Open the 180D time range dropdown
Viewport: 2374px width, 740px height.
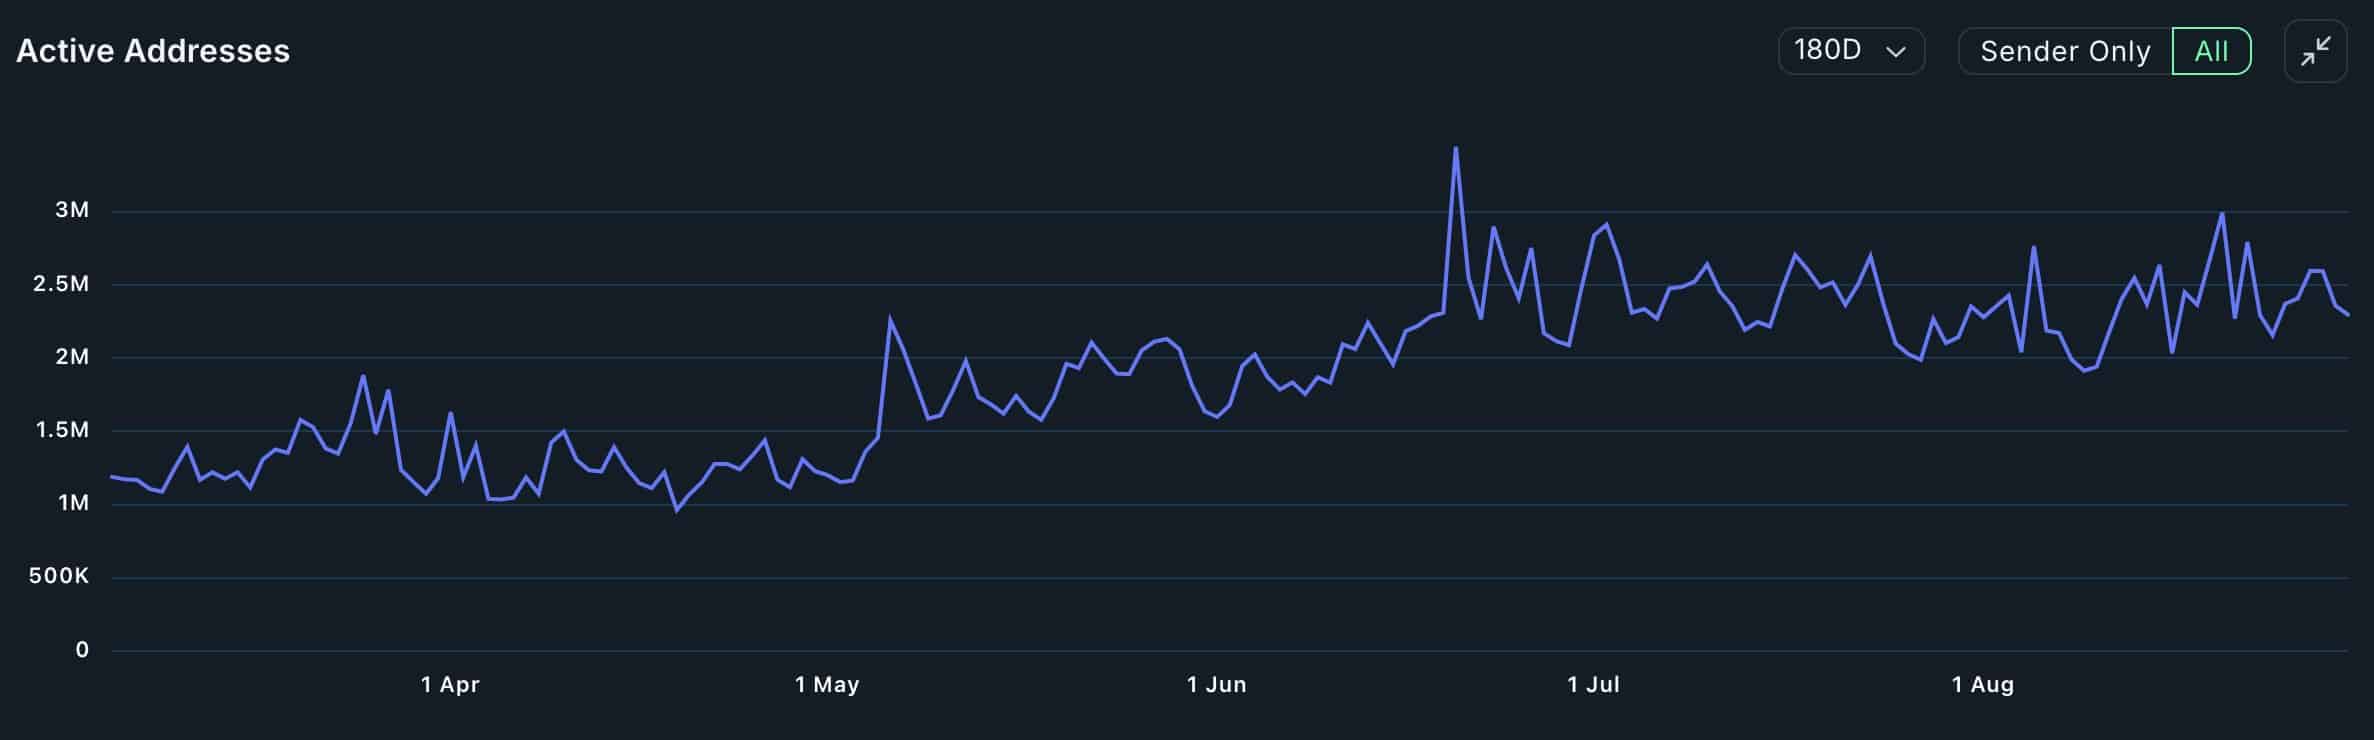pyautogui.click(x=1850, y=51)
